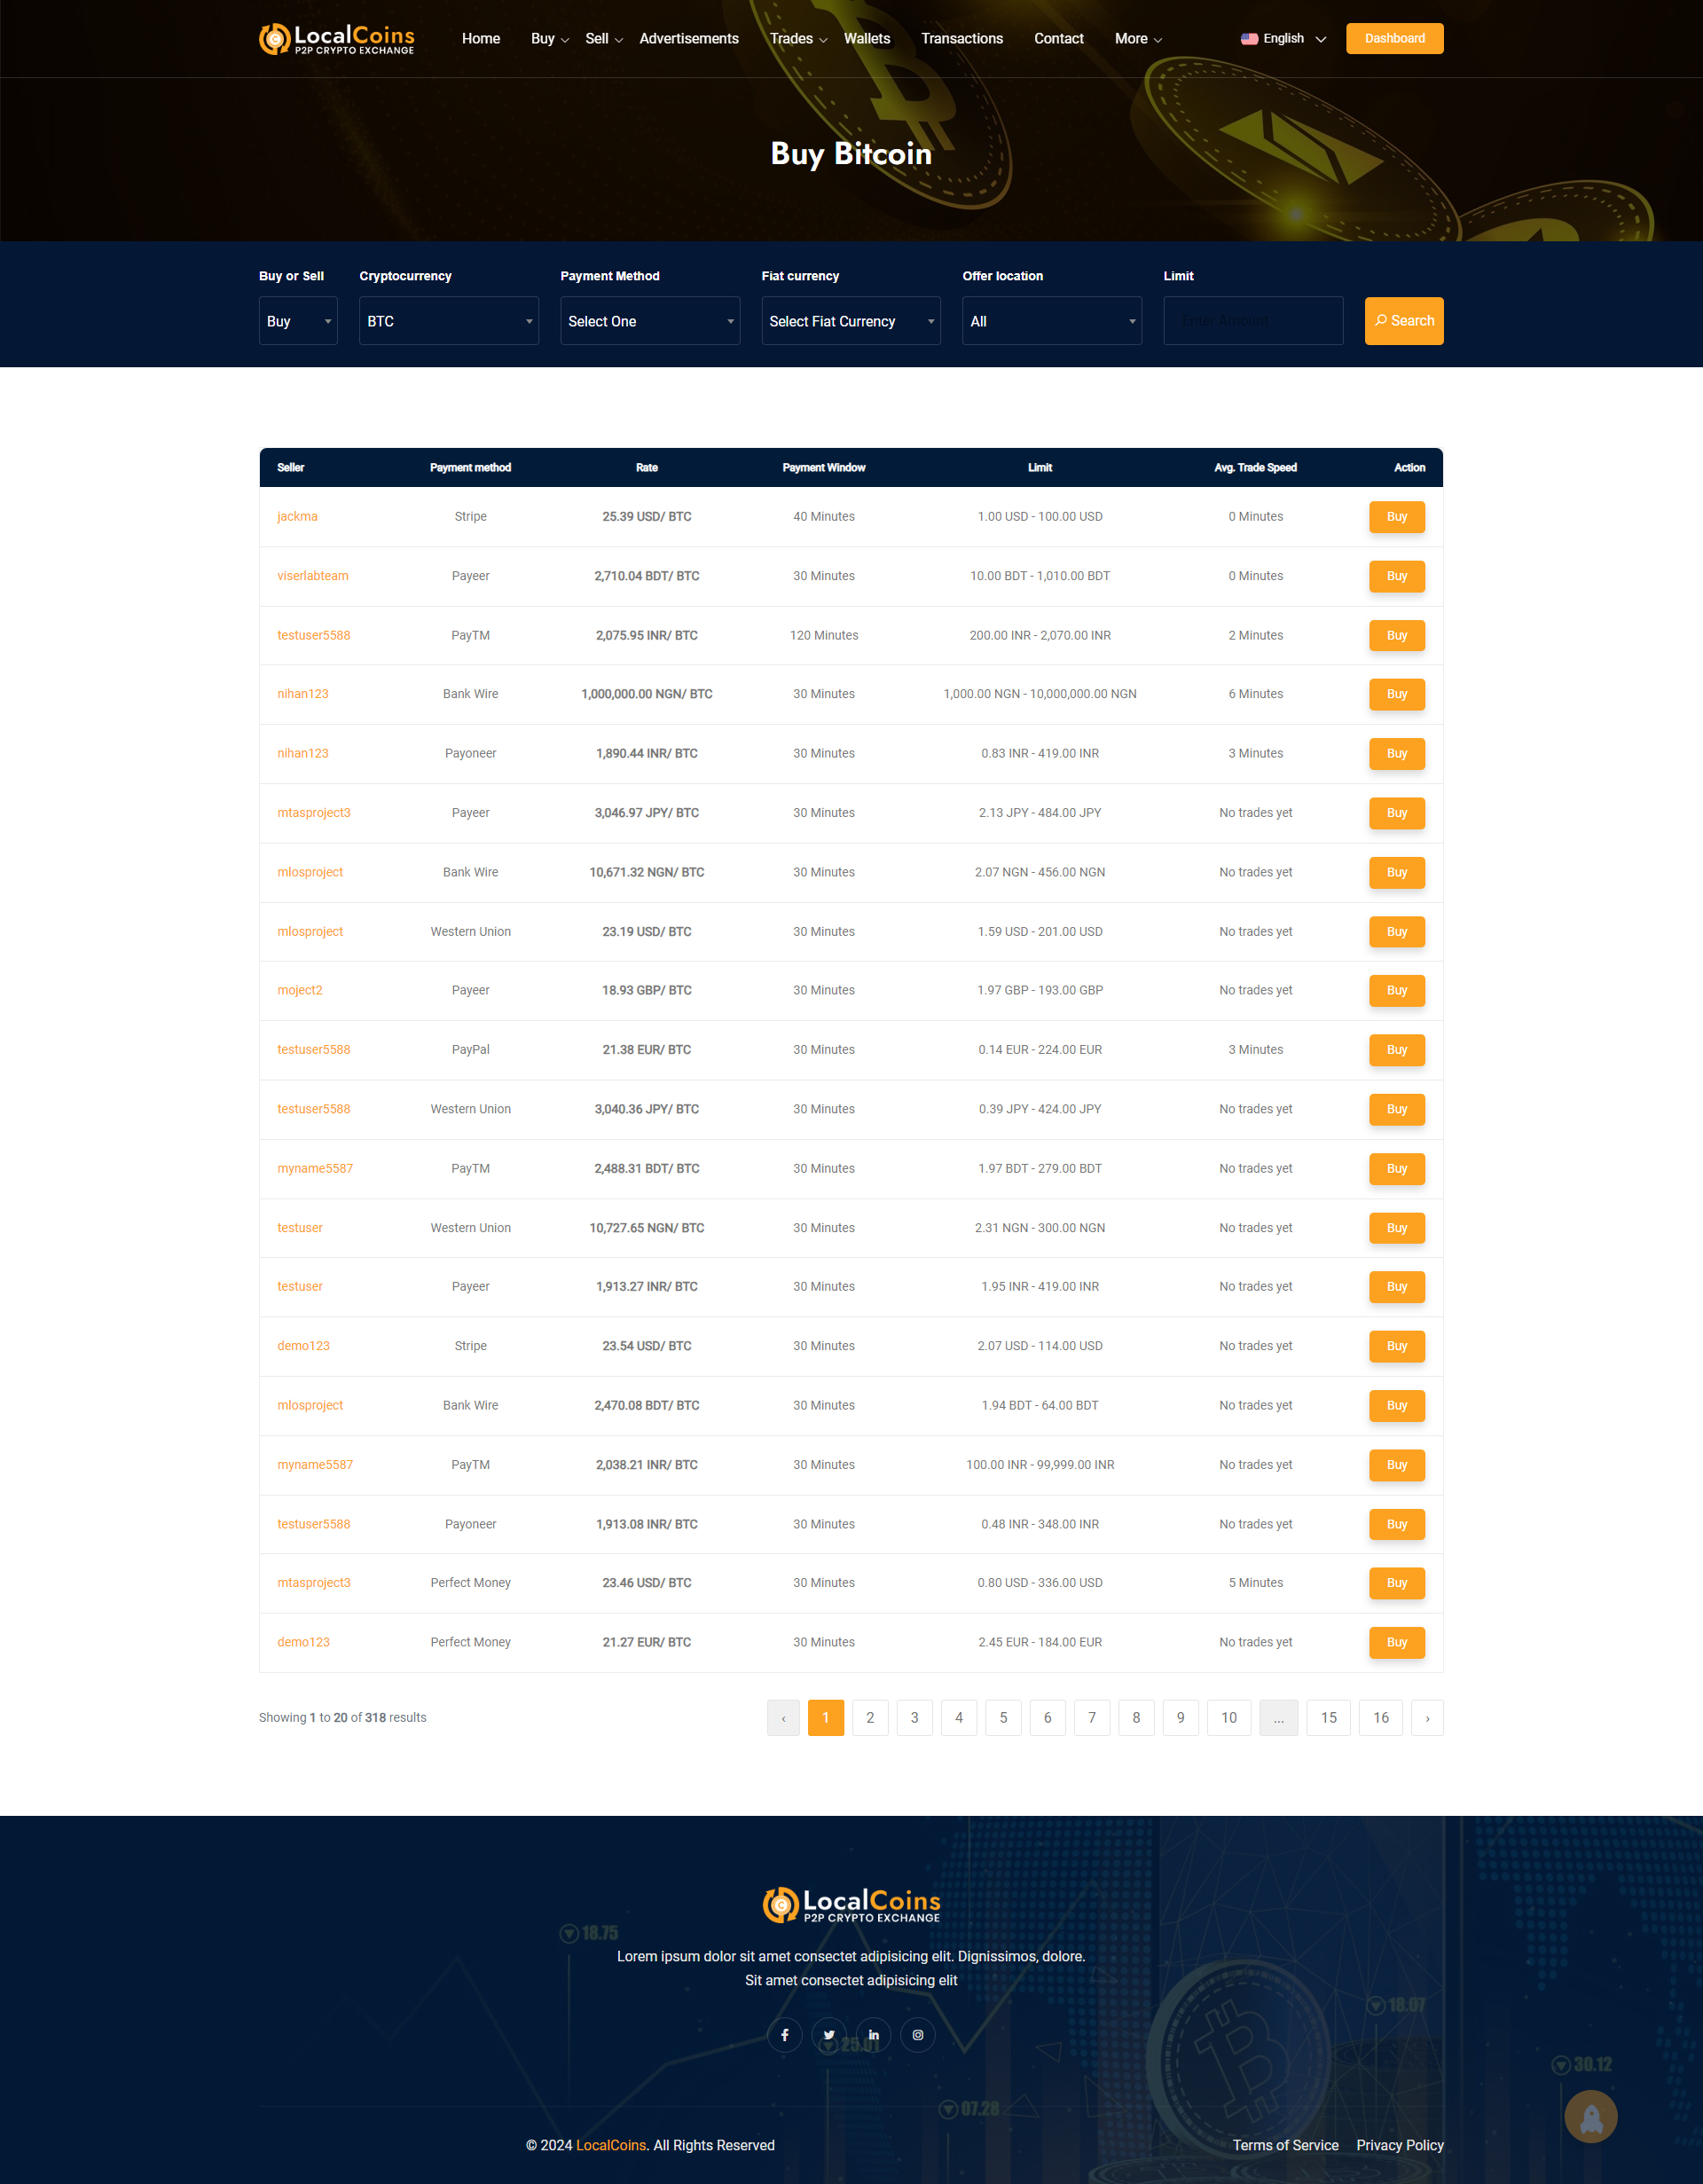Screen dimensions: 1703x2184
Task: Expand the Cryptocurrency BTC dropdown
Action: coord(448,321)
